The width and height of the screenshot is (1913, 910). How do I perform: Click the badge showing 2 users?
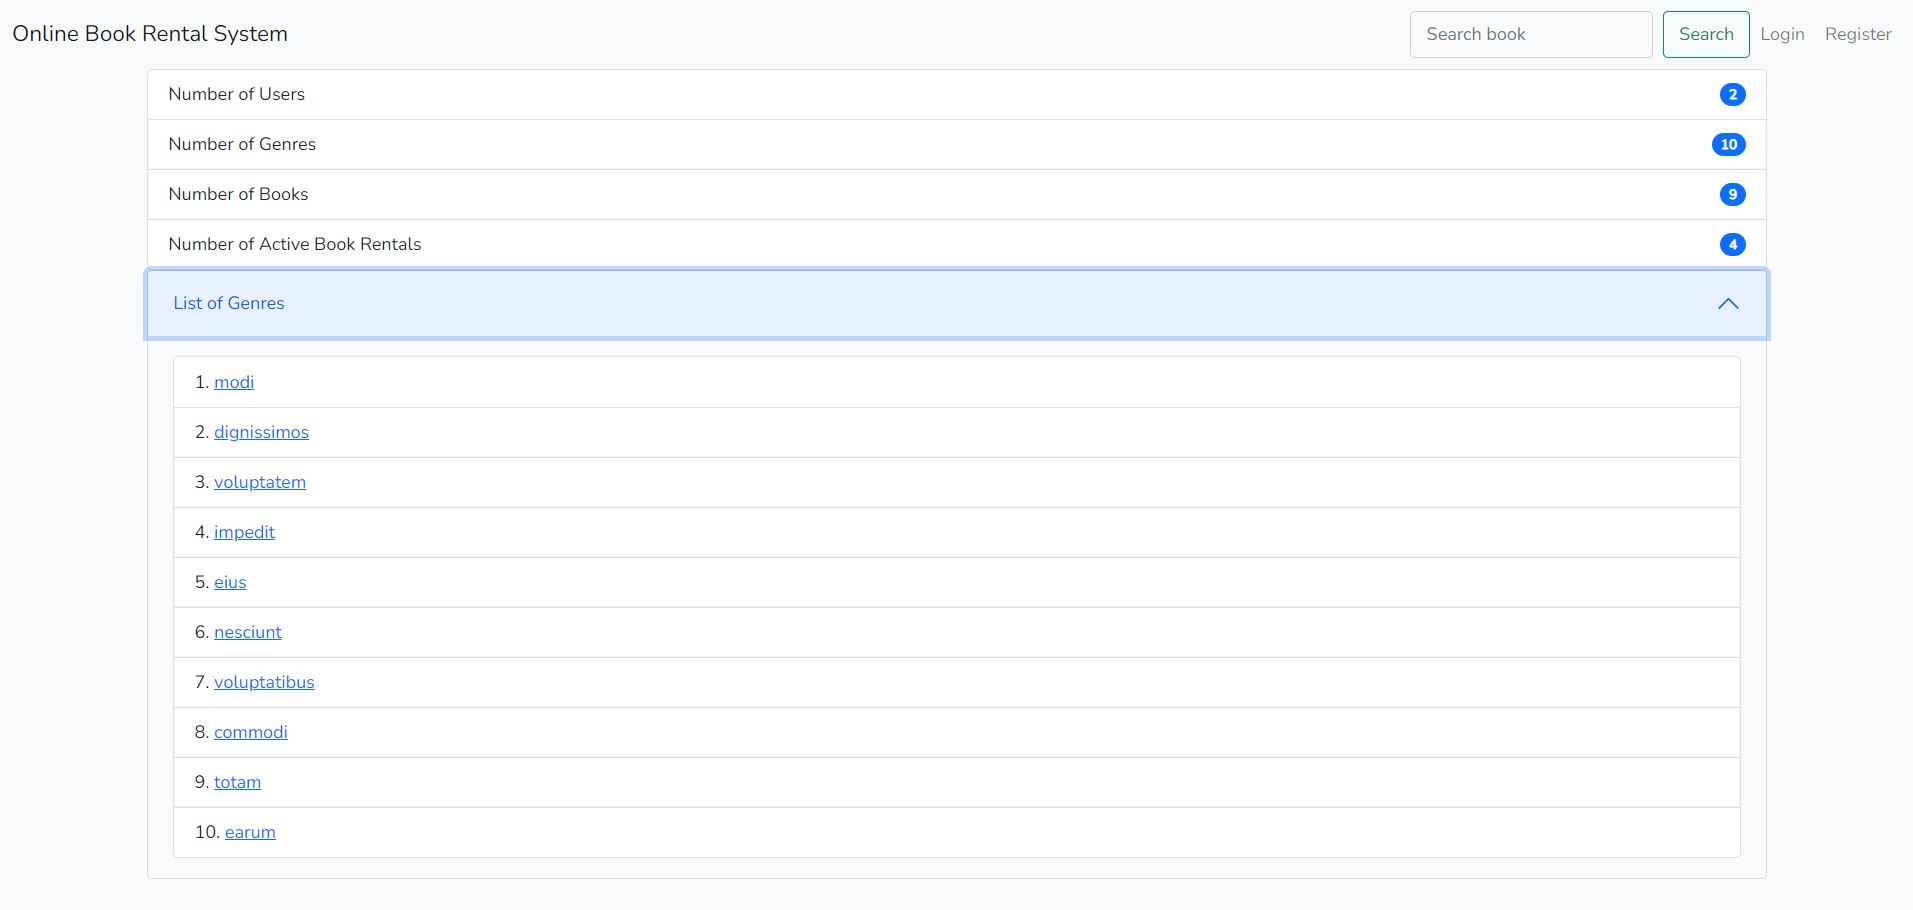pos(1731,94)
